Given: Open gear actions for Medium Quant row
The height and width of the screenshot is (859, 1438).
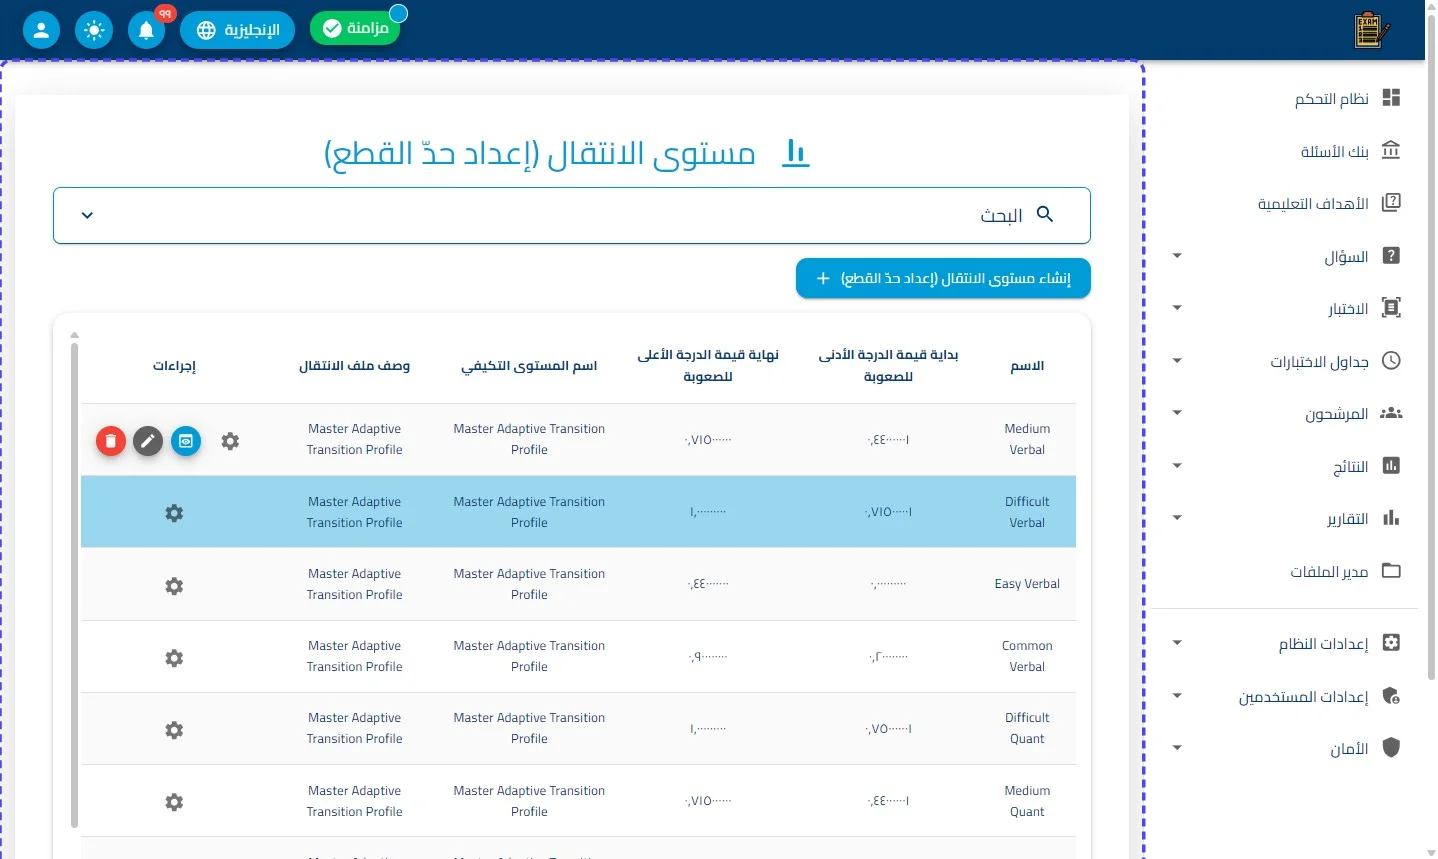Looking at the screenshot, I should [174, 802].
